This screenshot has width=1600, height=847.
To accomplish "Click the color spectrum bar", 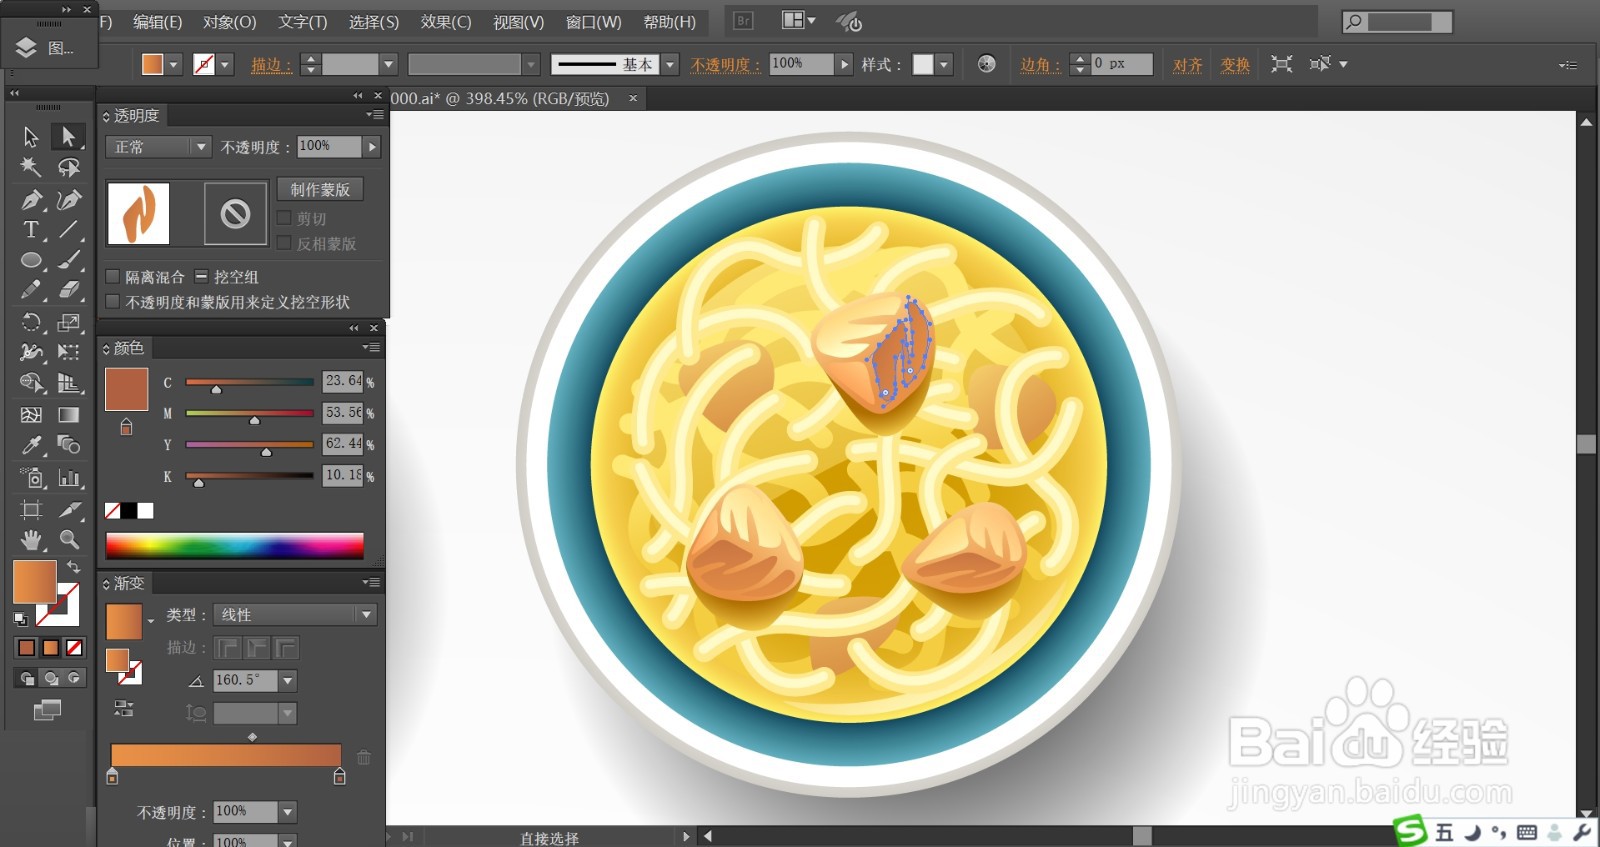I will coord(235,545).
